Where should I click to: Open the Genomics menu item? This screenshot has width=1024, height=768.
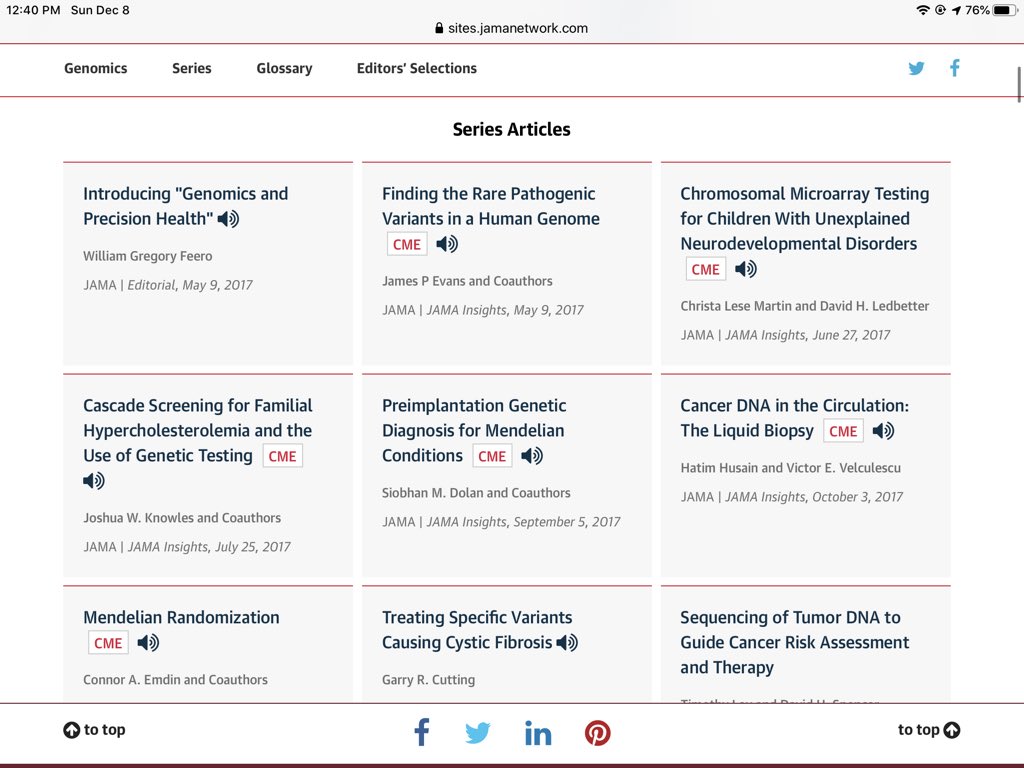click(x=95, y=68)
